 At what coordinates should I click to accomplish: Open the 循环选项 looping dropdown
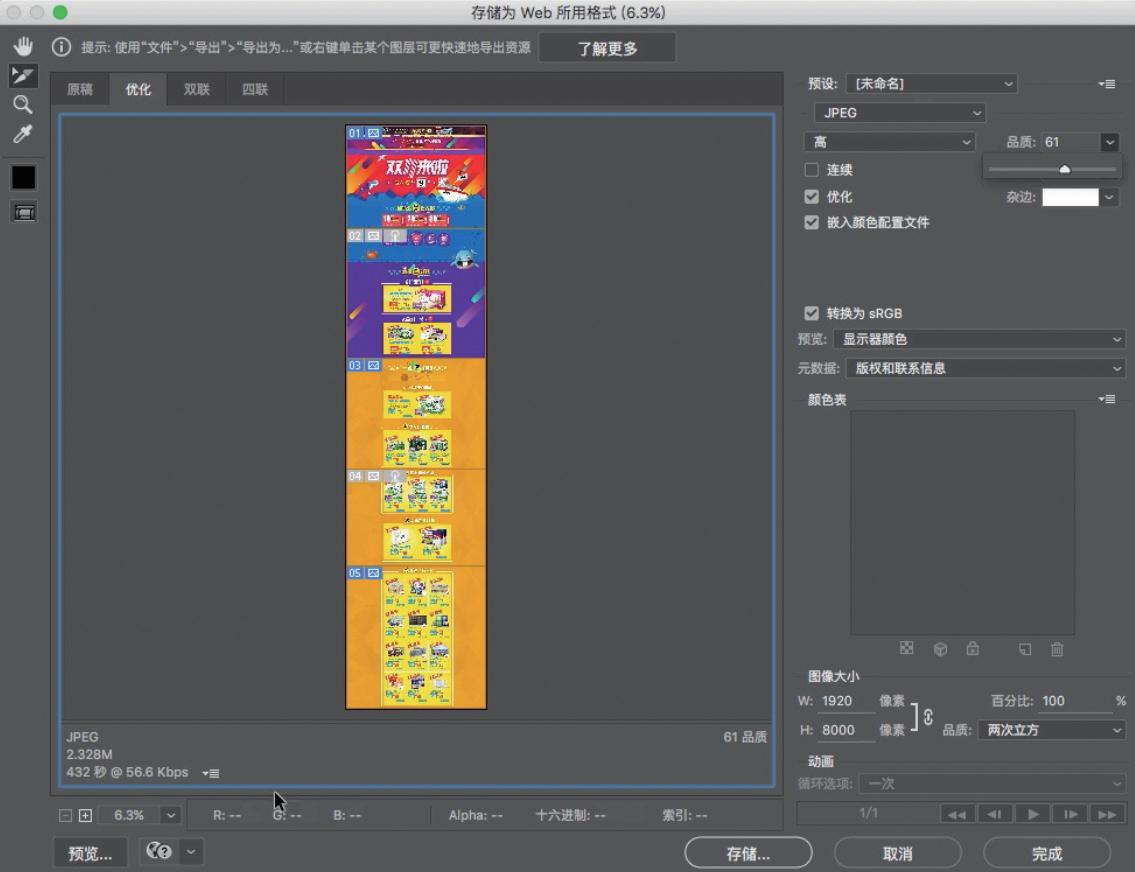[x=992, y=784]
